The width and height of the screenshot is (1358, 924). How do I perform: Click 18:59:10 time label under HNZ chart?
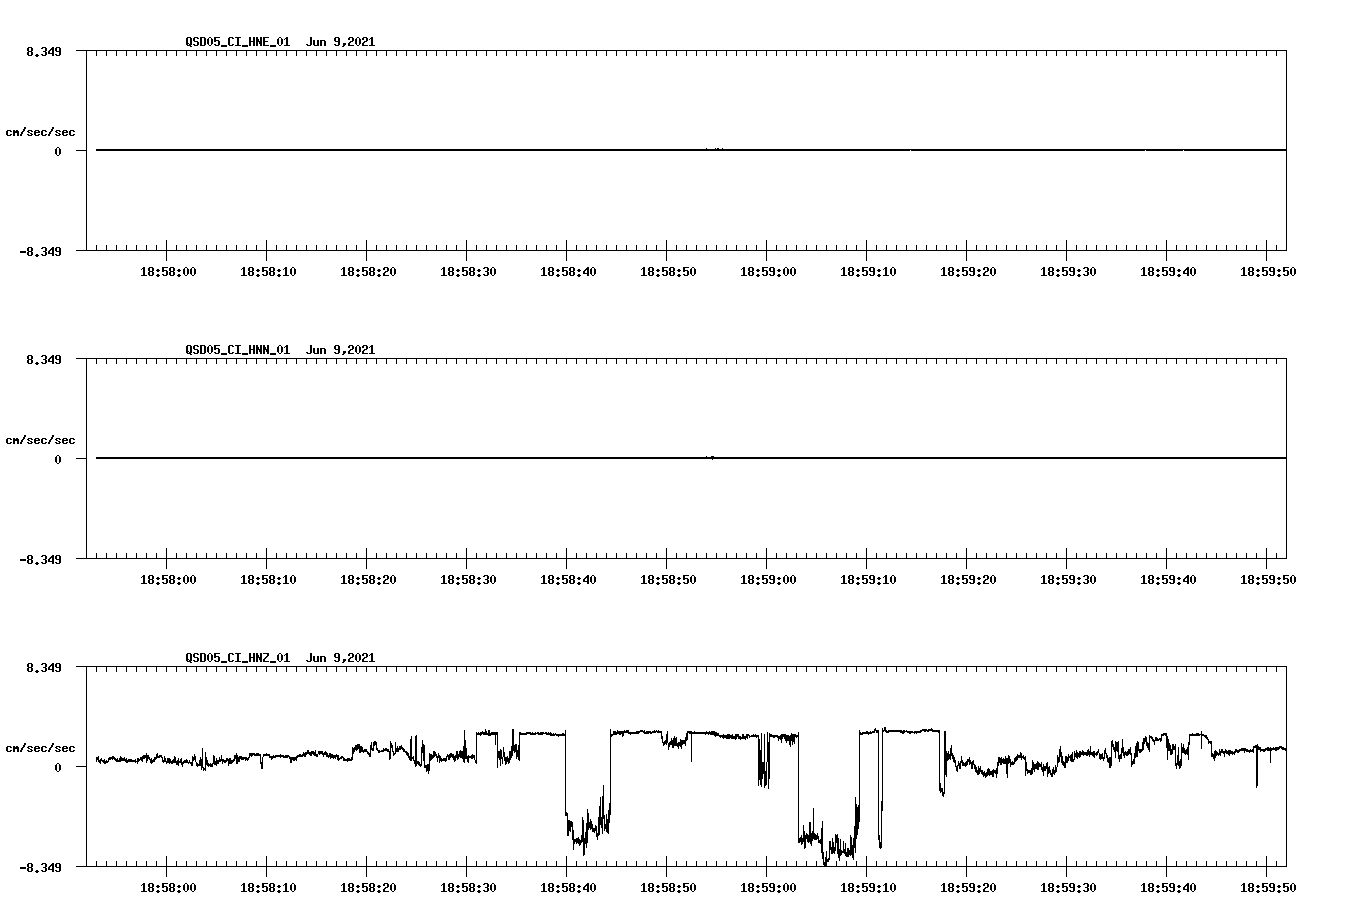(868, 887)
